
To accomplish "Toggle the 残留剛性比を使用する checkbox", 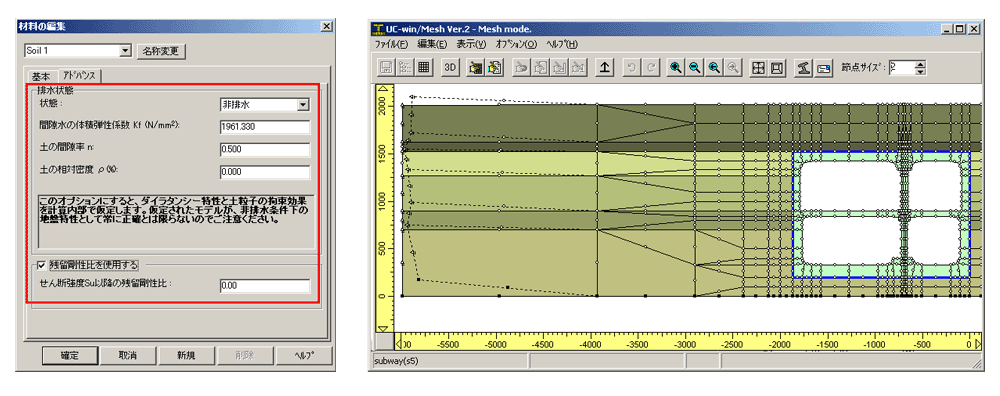I will click(x=41, y=264).
